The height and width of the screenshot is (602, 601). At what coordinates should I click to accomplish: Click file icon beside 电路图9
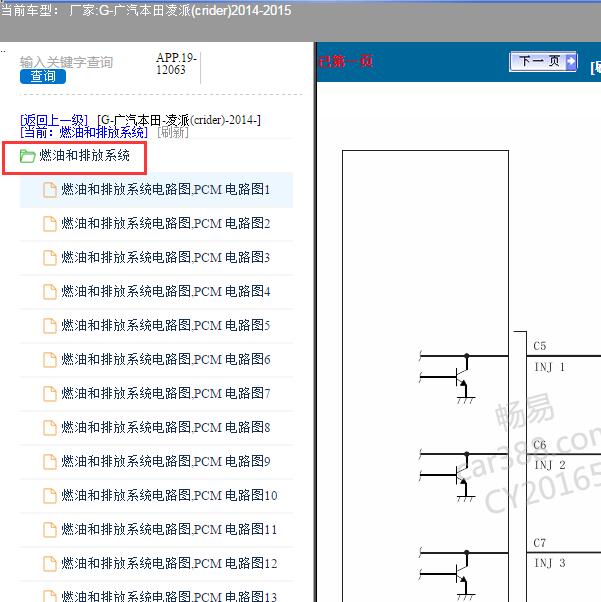(x=50, y=461)
